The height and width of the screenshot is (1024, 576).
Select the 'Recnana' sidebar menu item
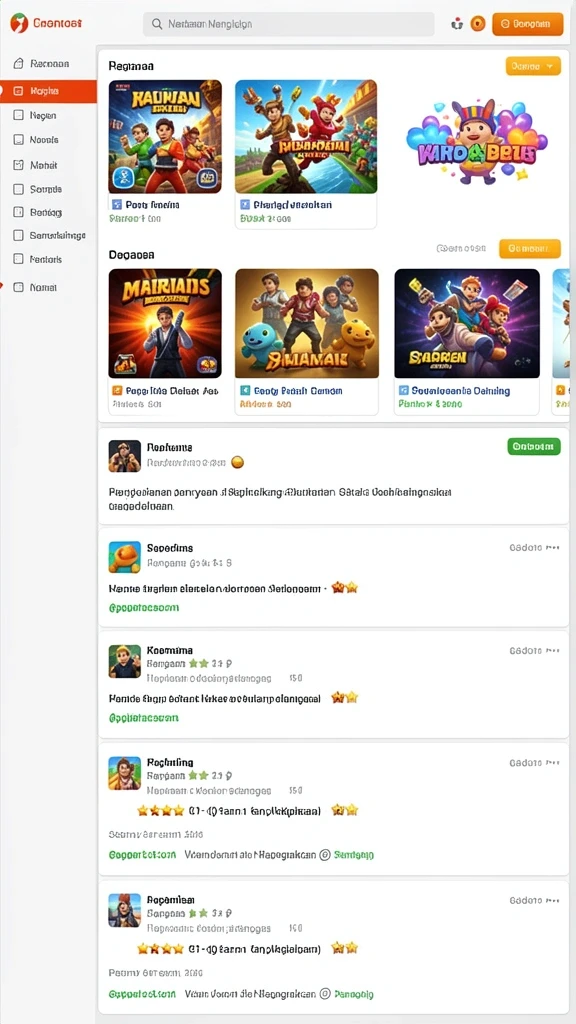pyautogui.click(x=48, y=64)
